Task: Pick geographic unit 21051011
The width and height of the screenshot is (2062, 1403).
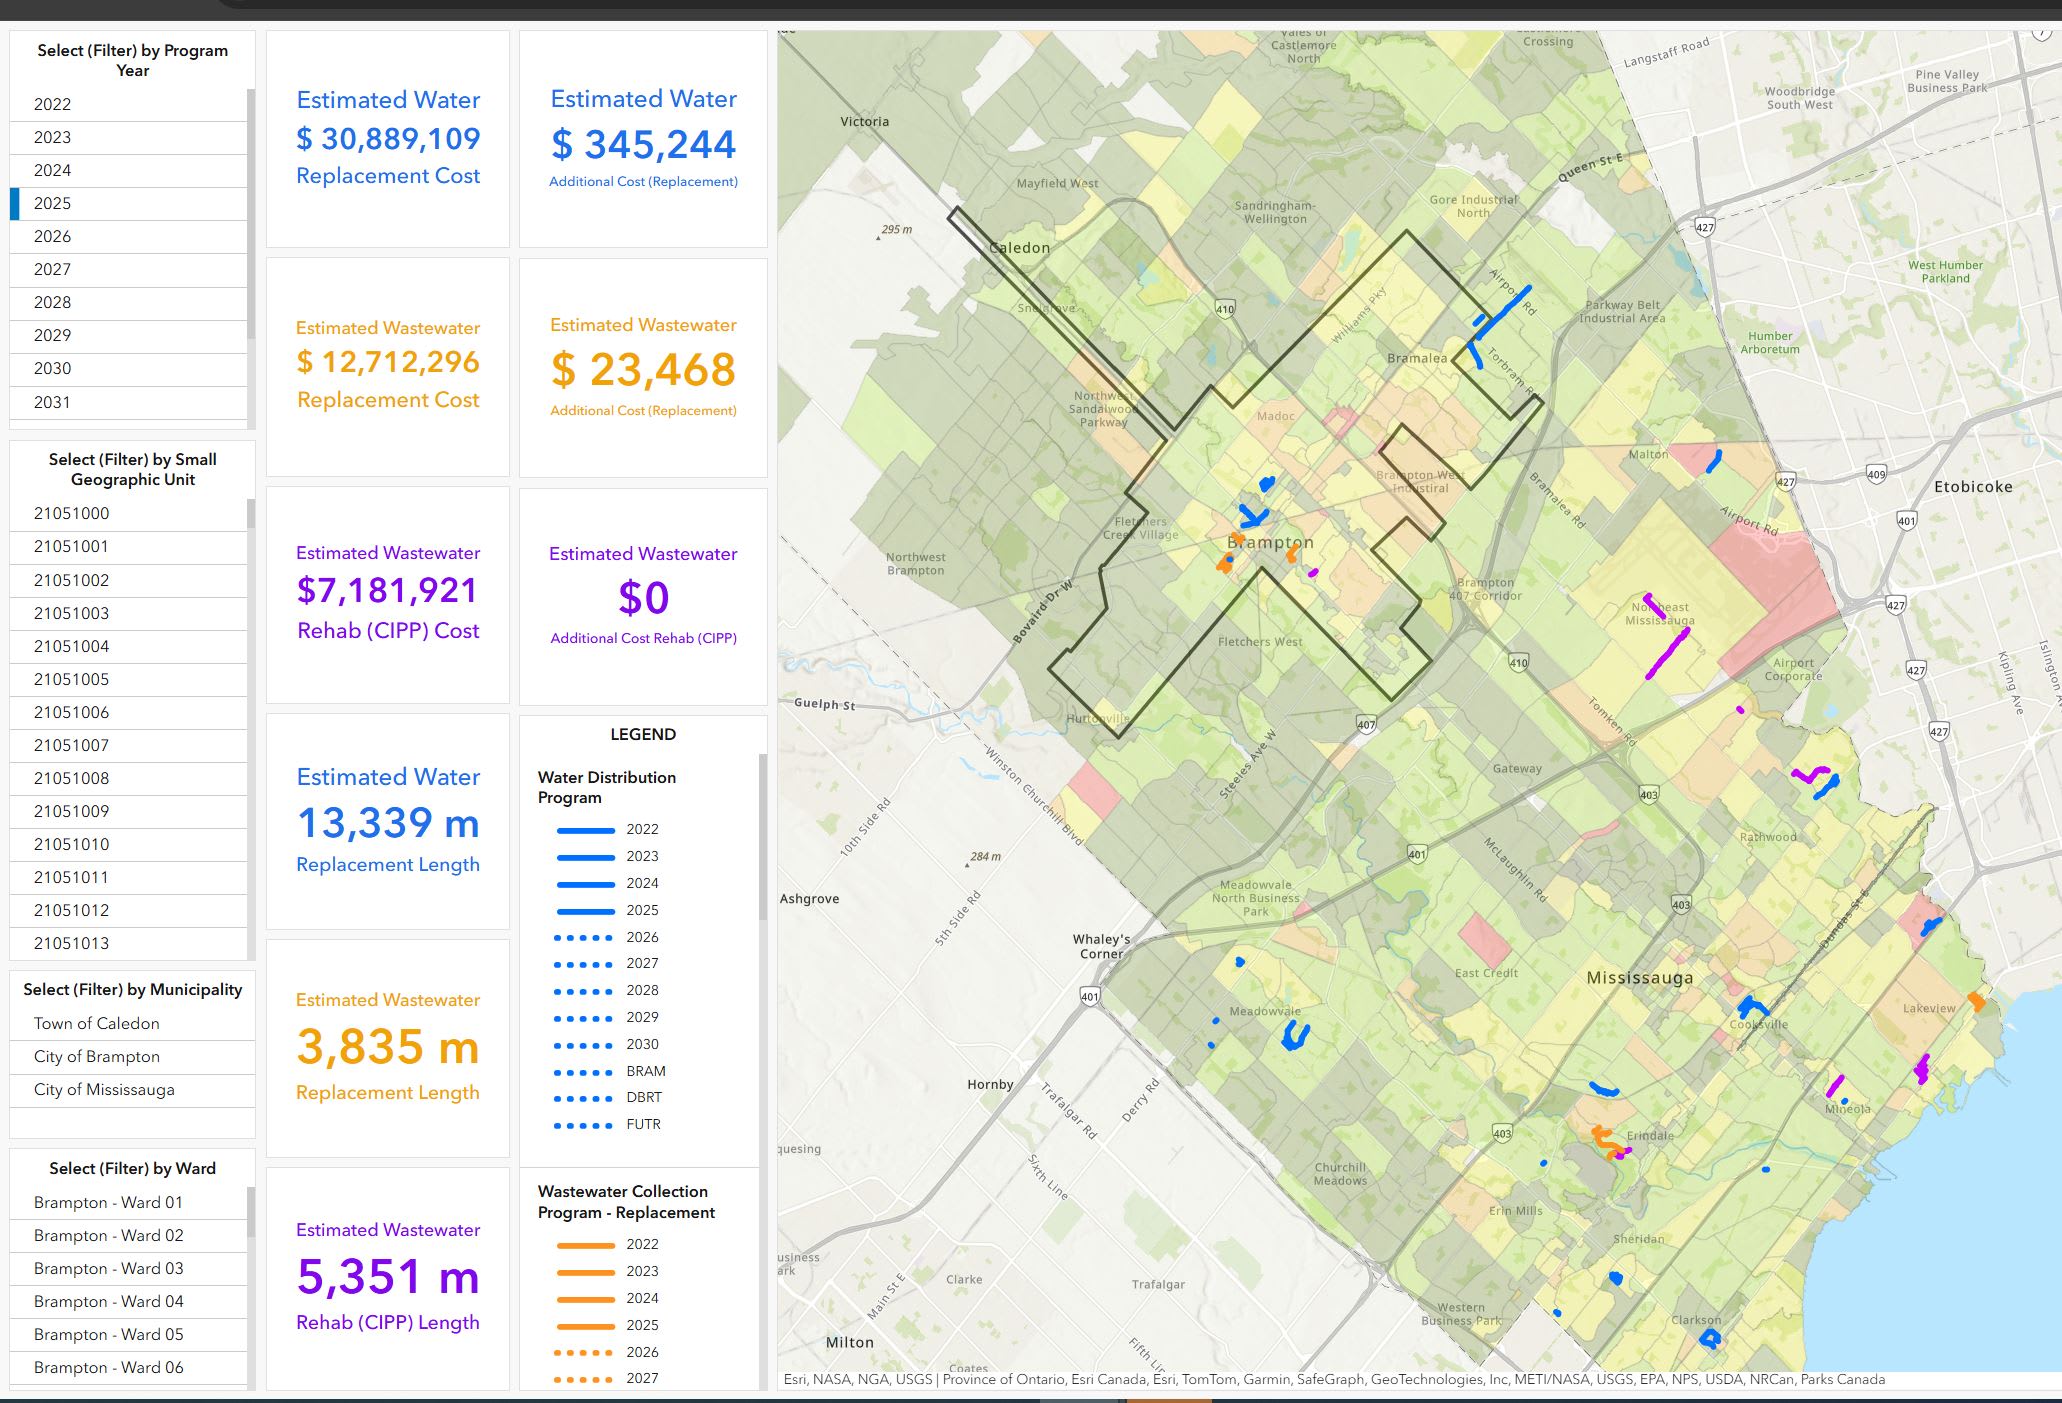Action: point(128,878)
